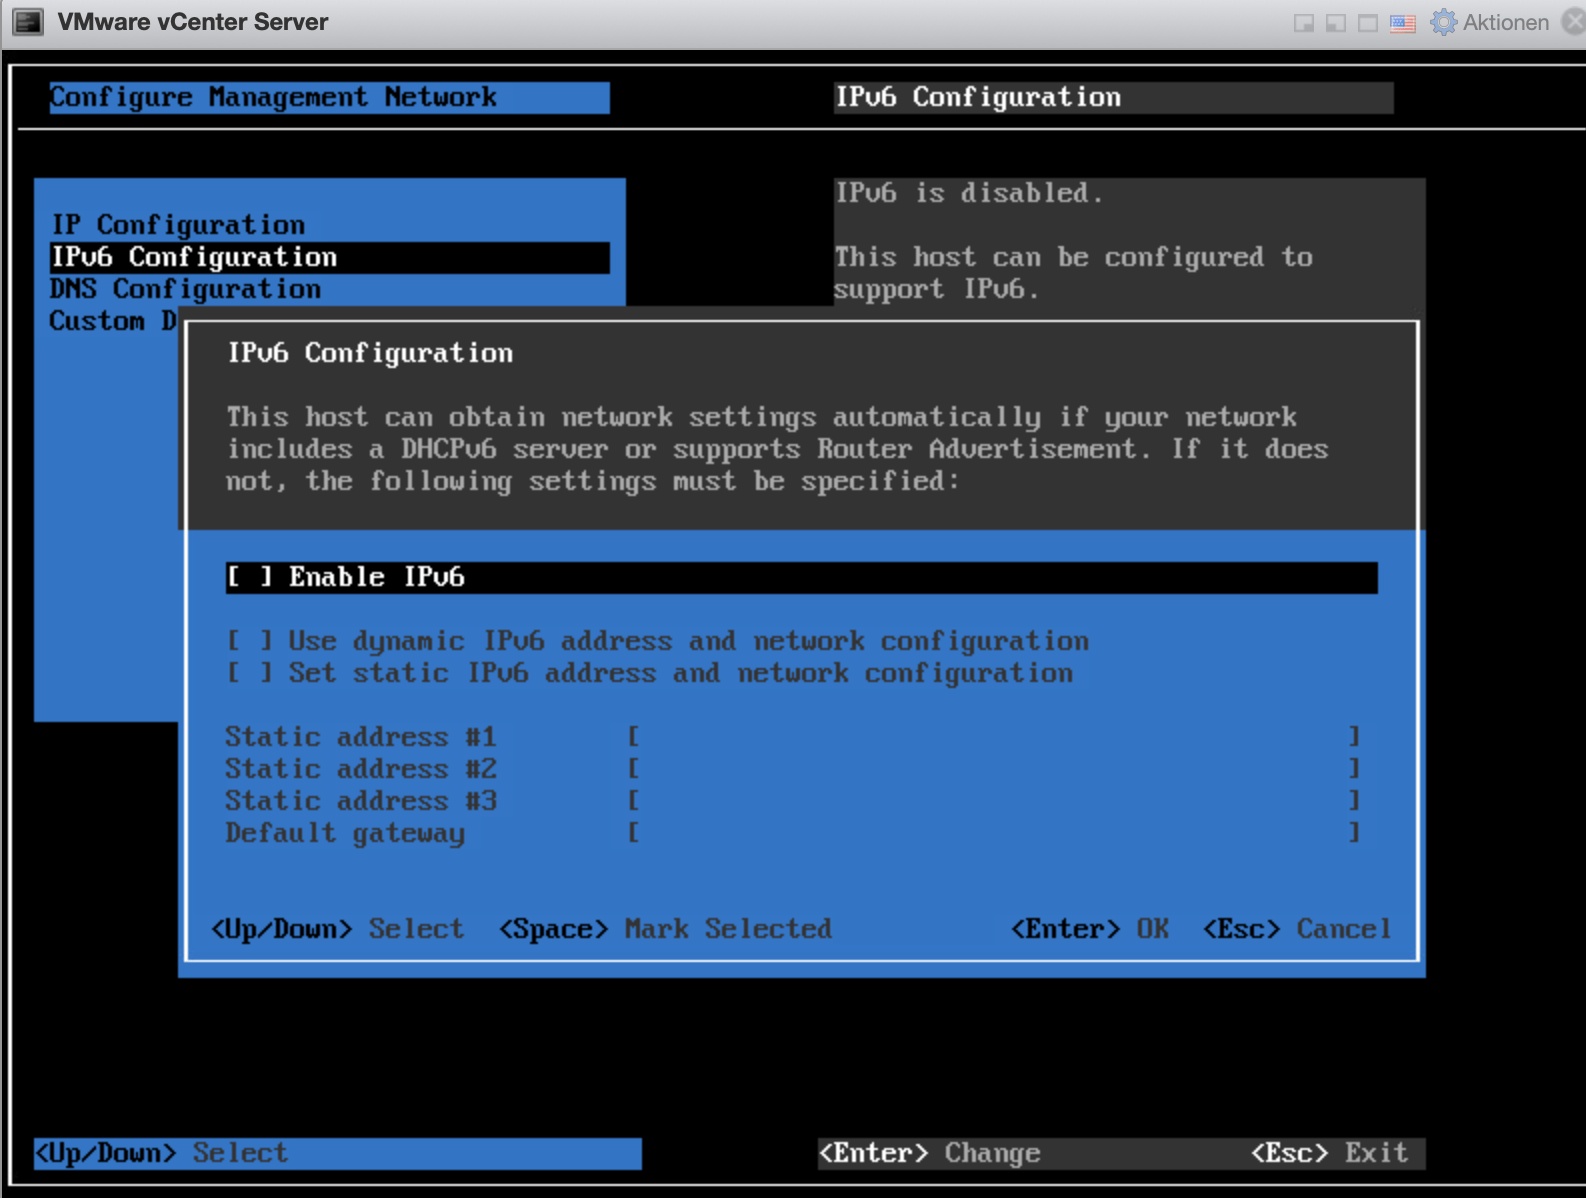Click <Enter> OK in the dialog

1089,929
